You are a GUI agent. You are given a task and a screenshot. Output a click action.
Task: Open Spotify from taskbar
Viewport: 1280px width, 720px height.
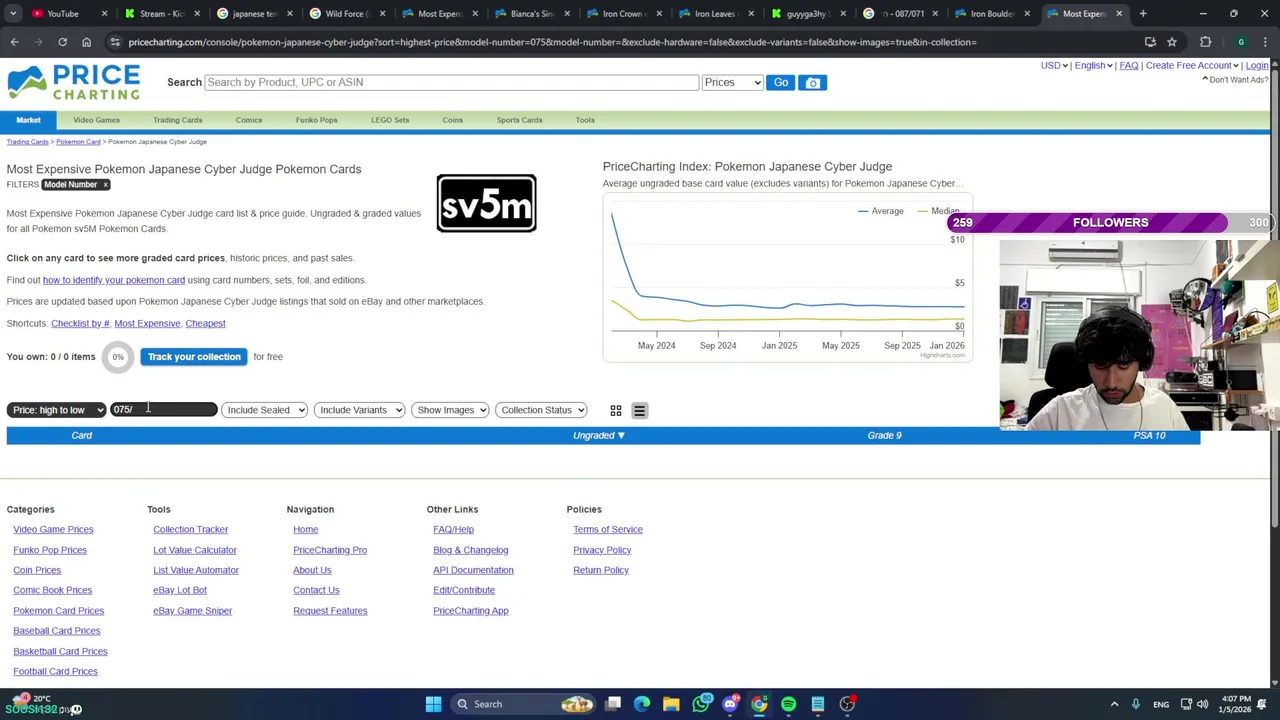788,704
